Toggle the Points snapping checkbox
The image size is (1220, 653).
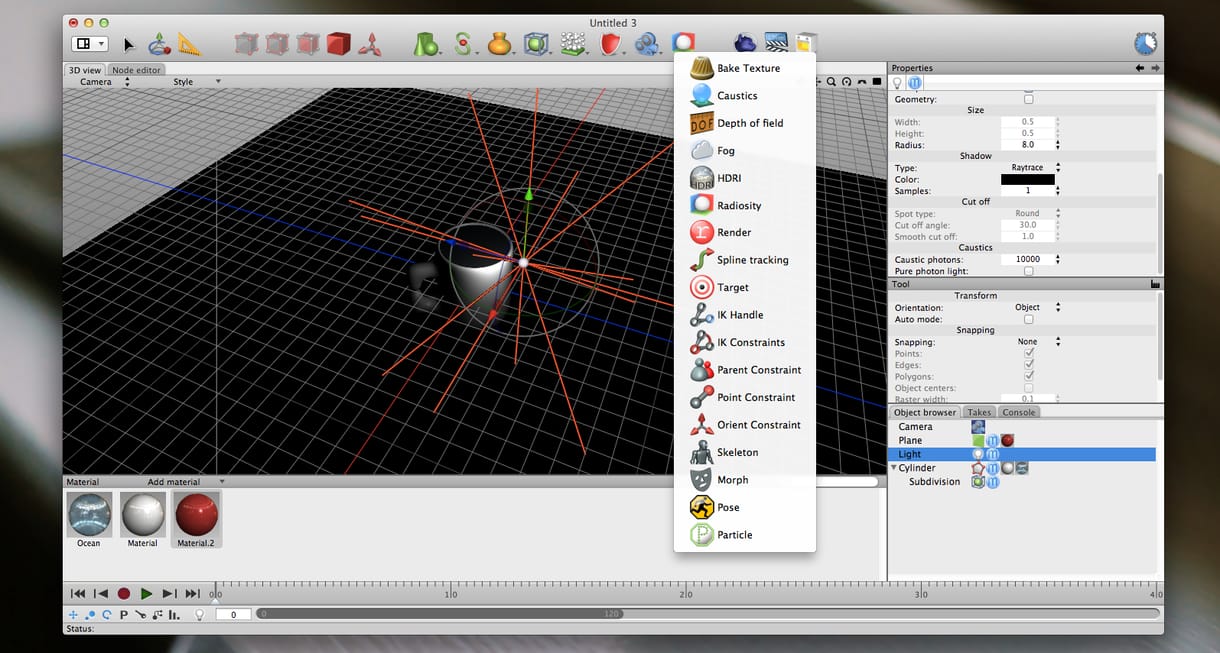(x=1028, y=353)
